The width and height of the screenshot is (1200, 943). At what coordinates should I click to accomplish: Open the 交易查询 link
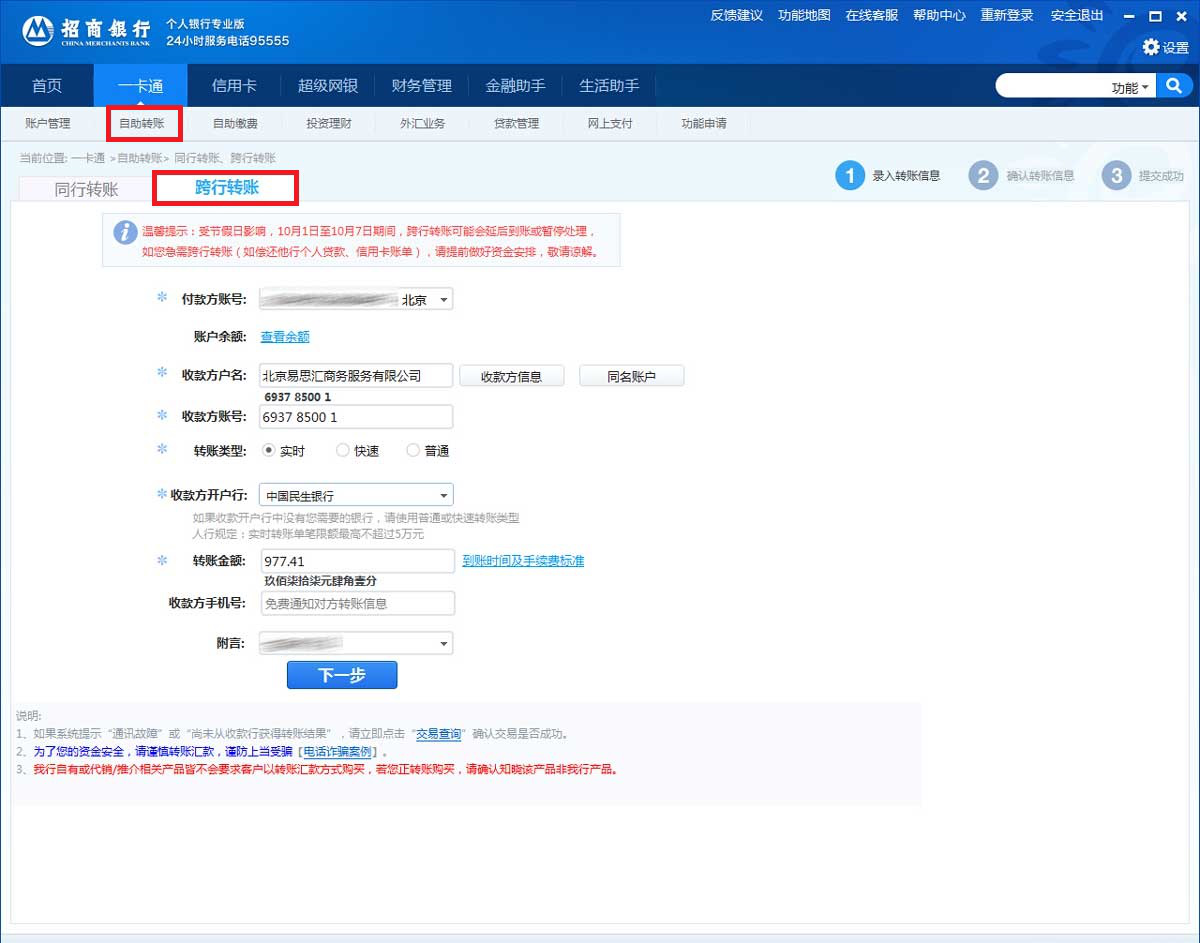pyautogui.click(x=439, y=734)
